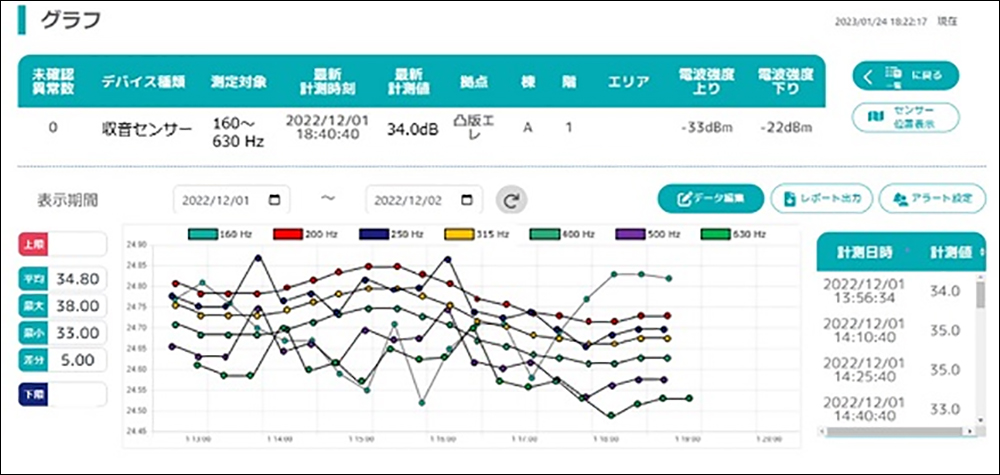Click the refresh icon beside the date range
Image resolution: width=1000 pixels, height=475 pixels.
(x=512, y=199)
